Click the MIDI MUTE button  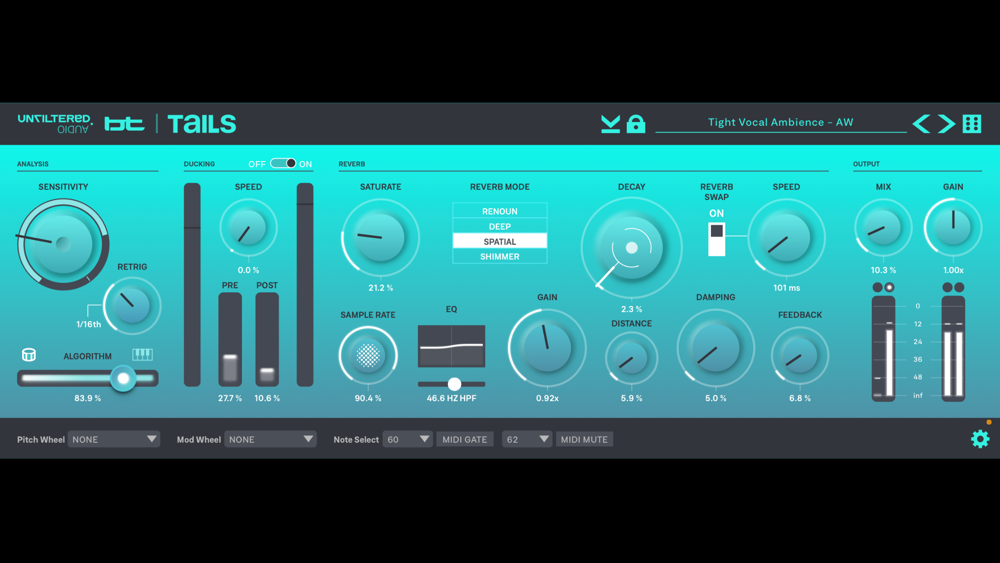584,439
